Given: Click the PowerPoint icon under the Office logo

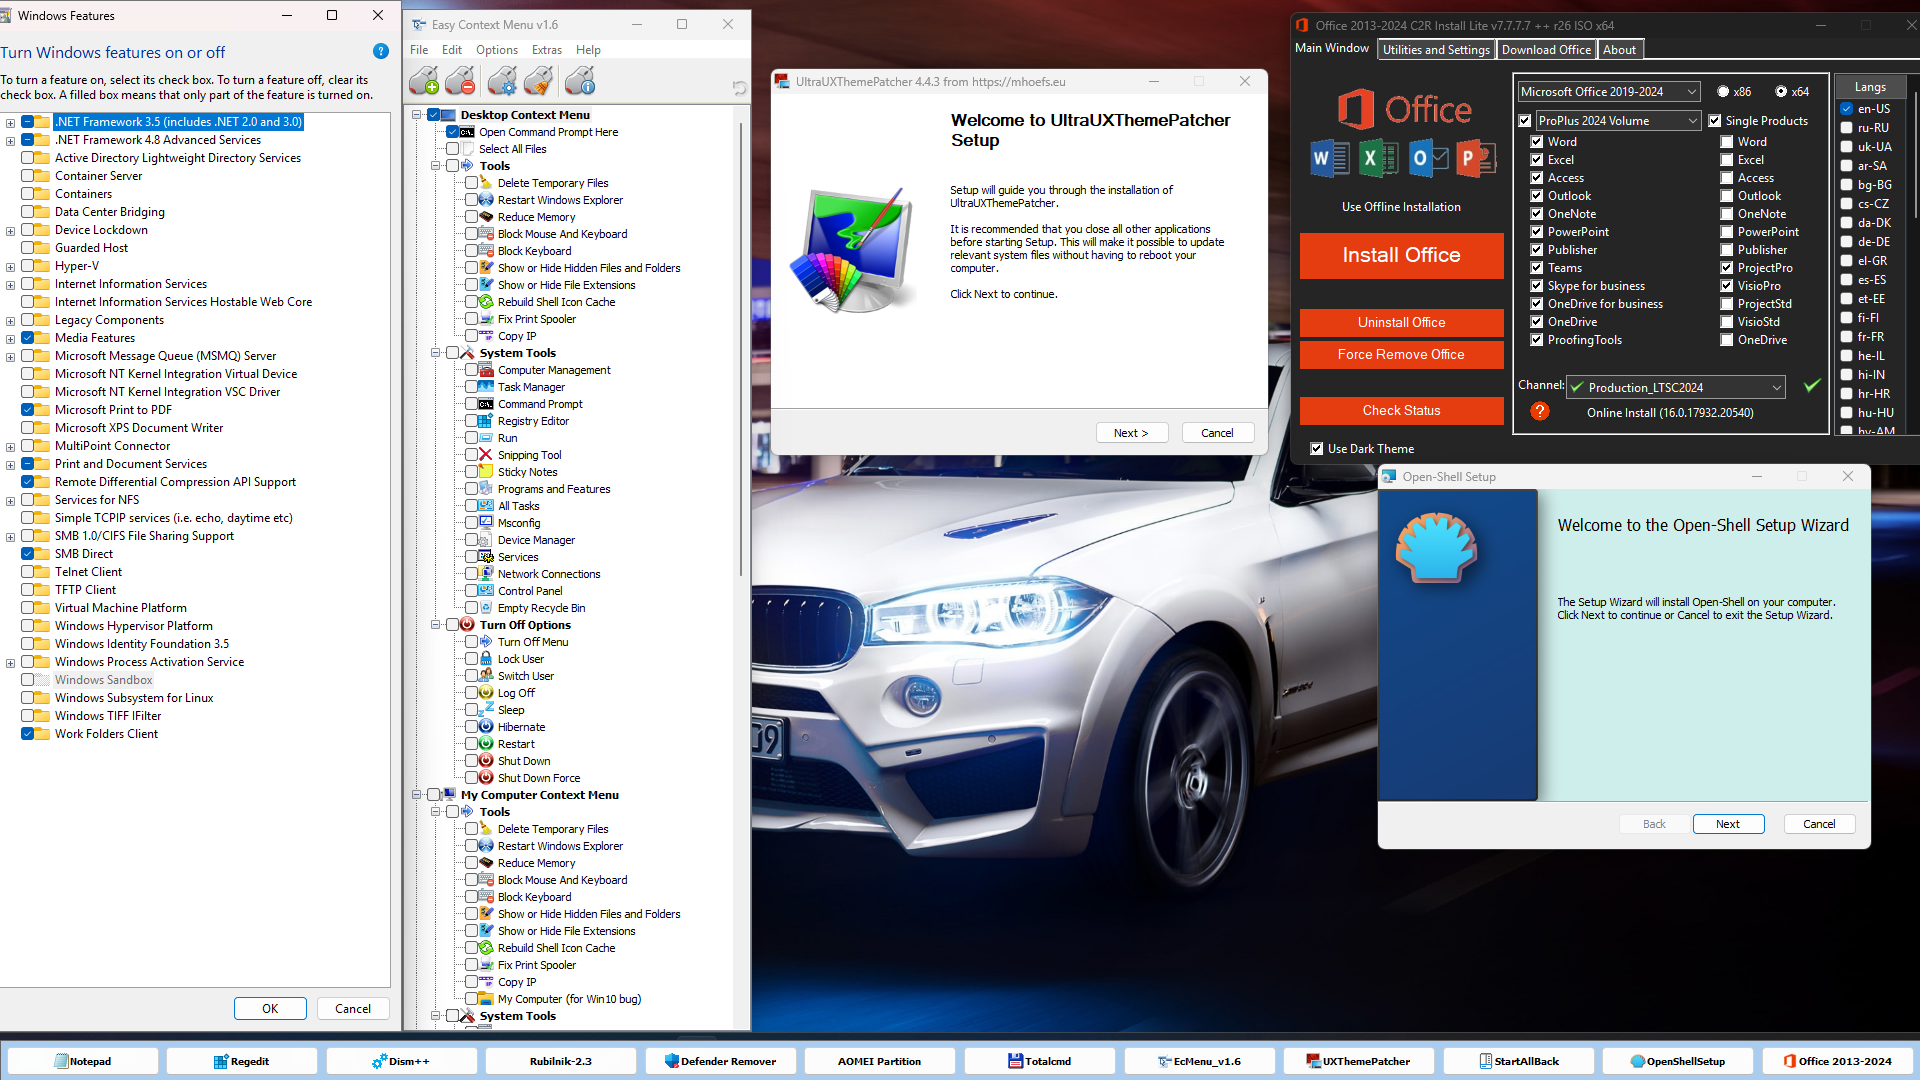Looking at the screenshot, I should coord(1476,158).
